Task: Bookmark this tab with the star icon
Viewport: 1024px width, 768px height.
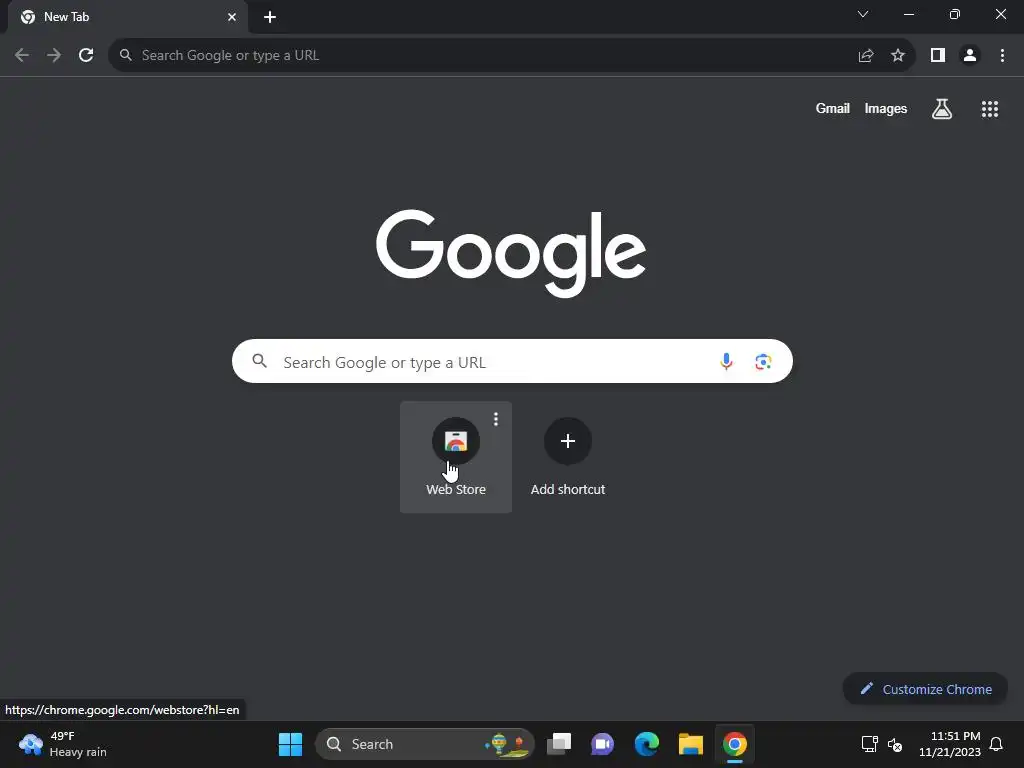Action: pos(898,56)
